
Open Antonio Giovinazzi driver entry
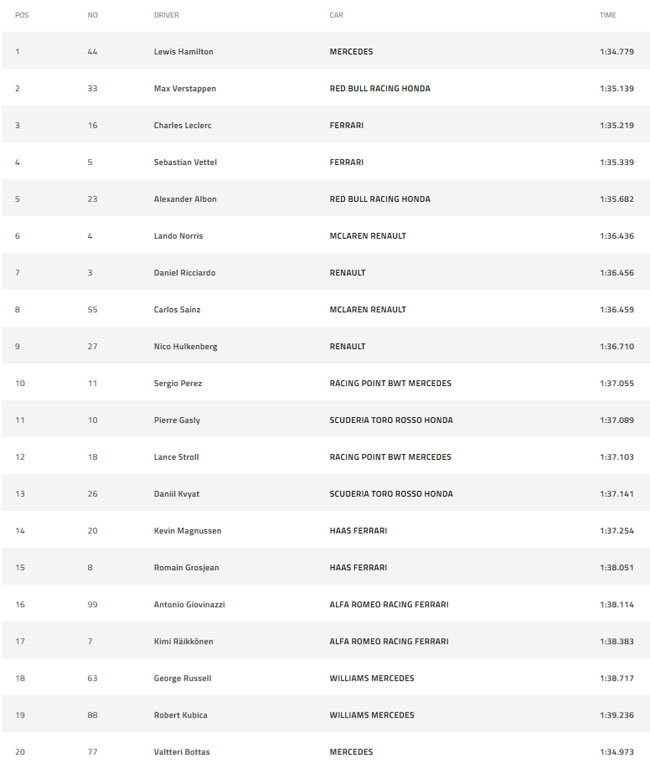[189, 604]
